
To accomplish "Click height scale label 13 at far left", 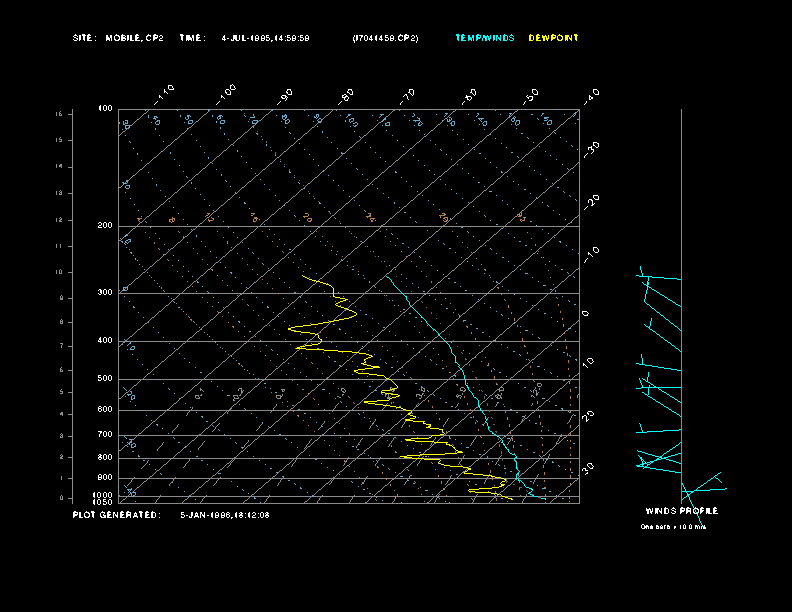I will click(59, 193).
